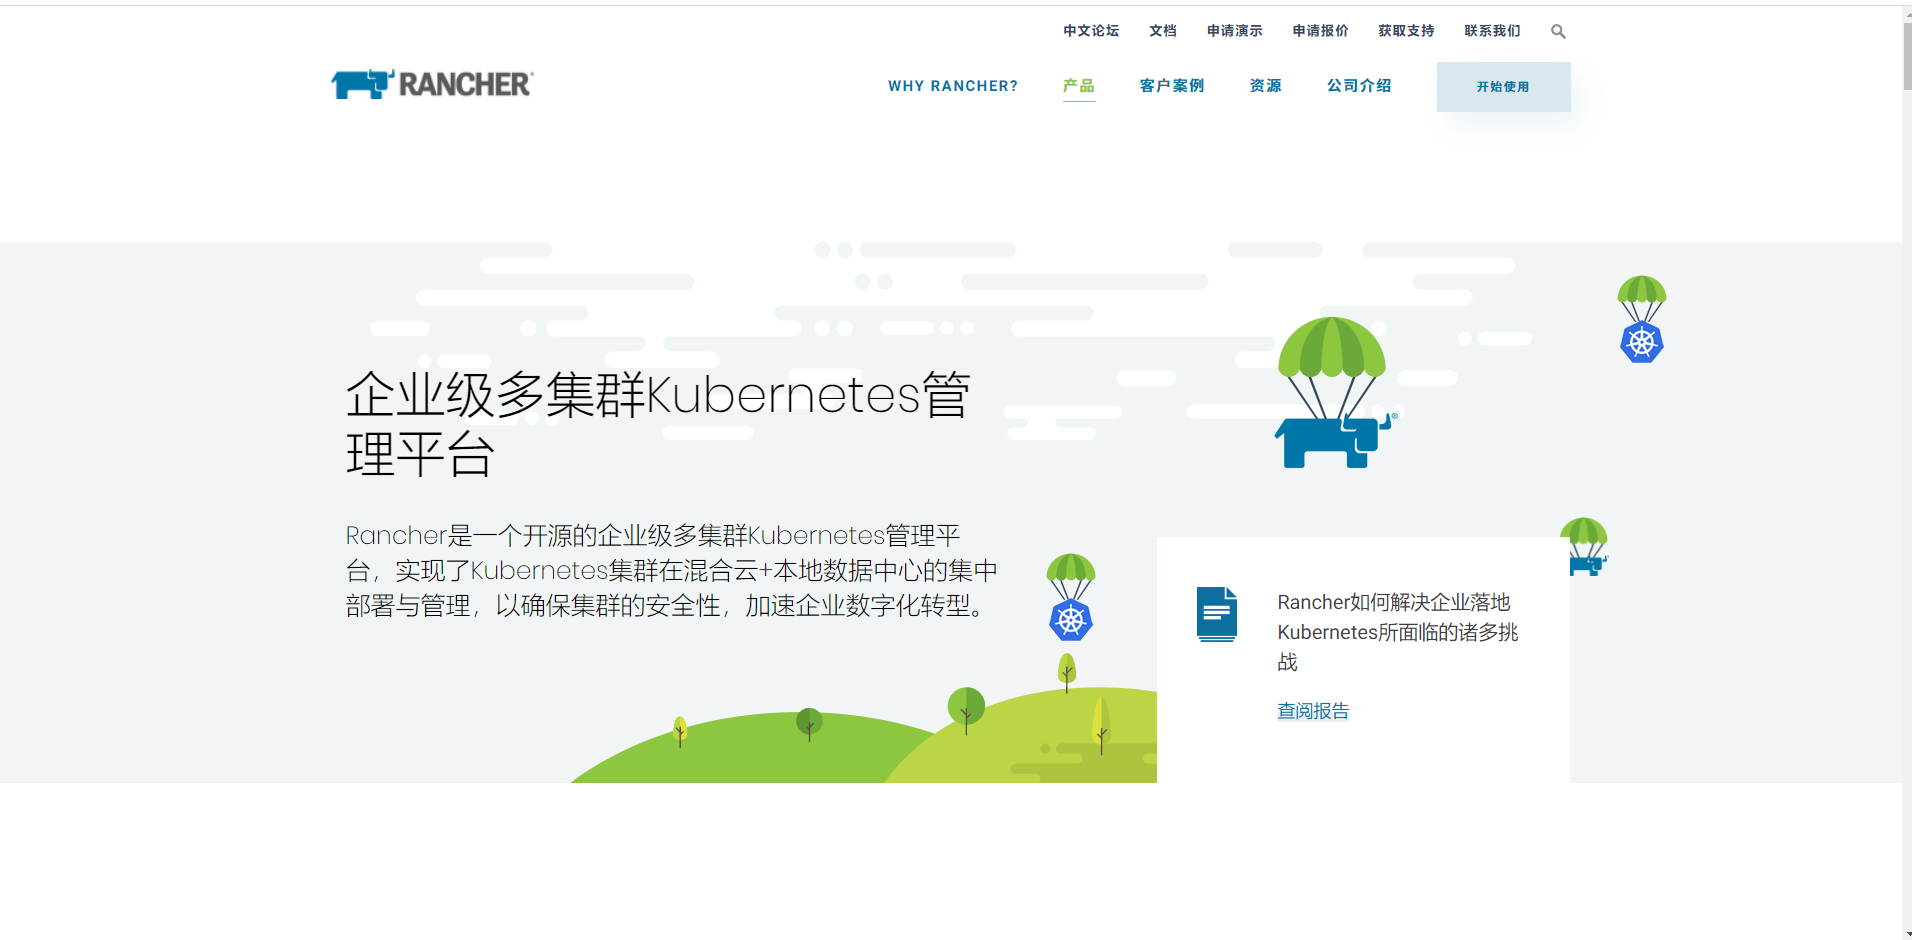Open the search magnifier icon
The width and height of the screenshot is (1912, 940).
[x=1558, y=32]
